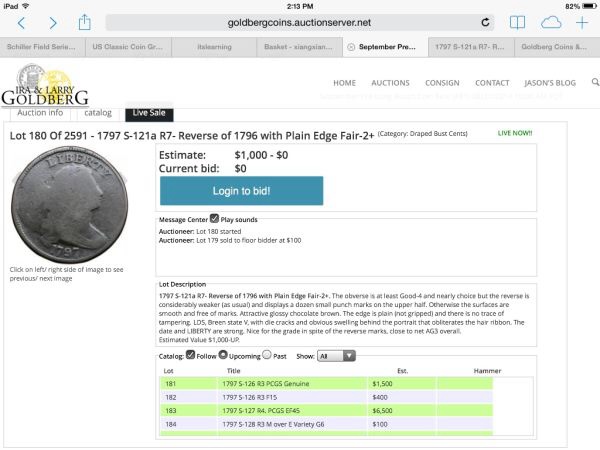Open the bookmarks book icon

[517, 23]
